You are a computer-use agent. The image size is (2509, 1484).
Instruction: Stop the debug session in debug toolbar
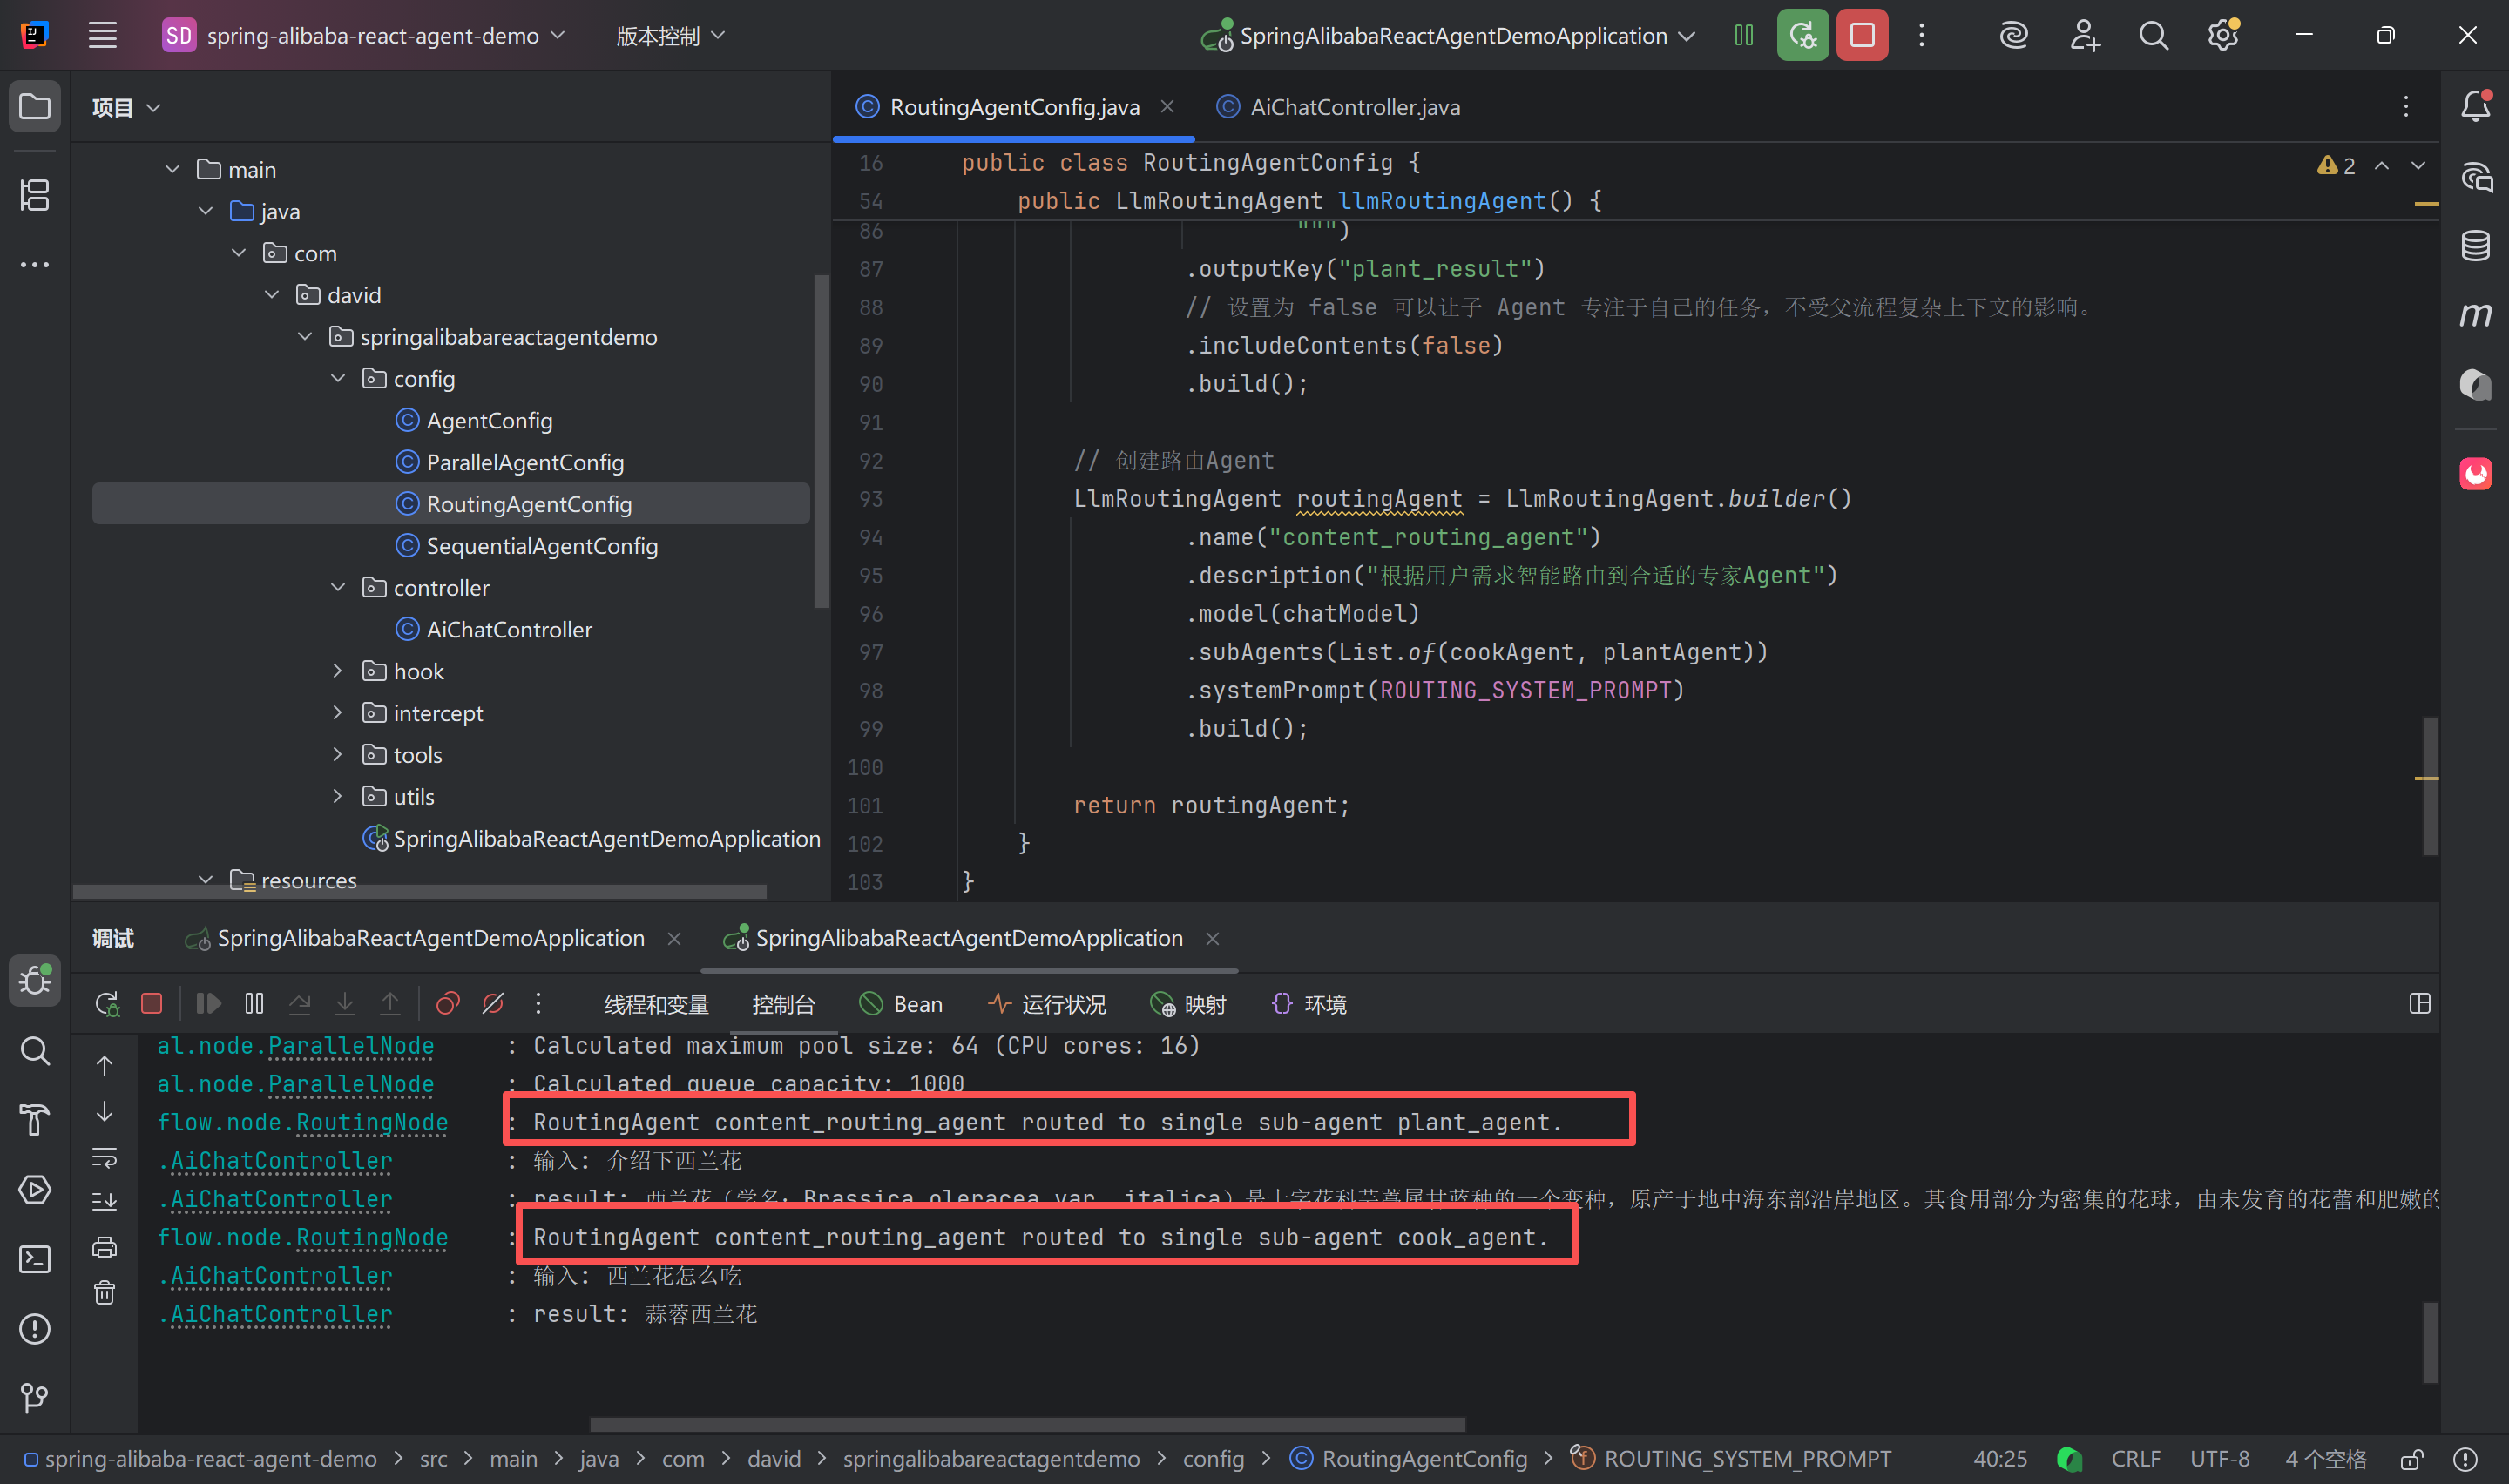click(x=152, y=1003)
